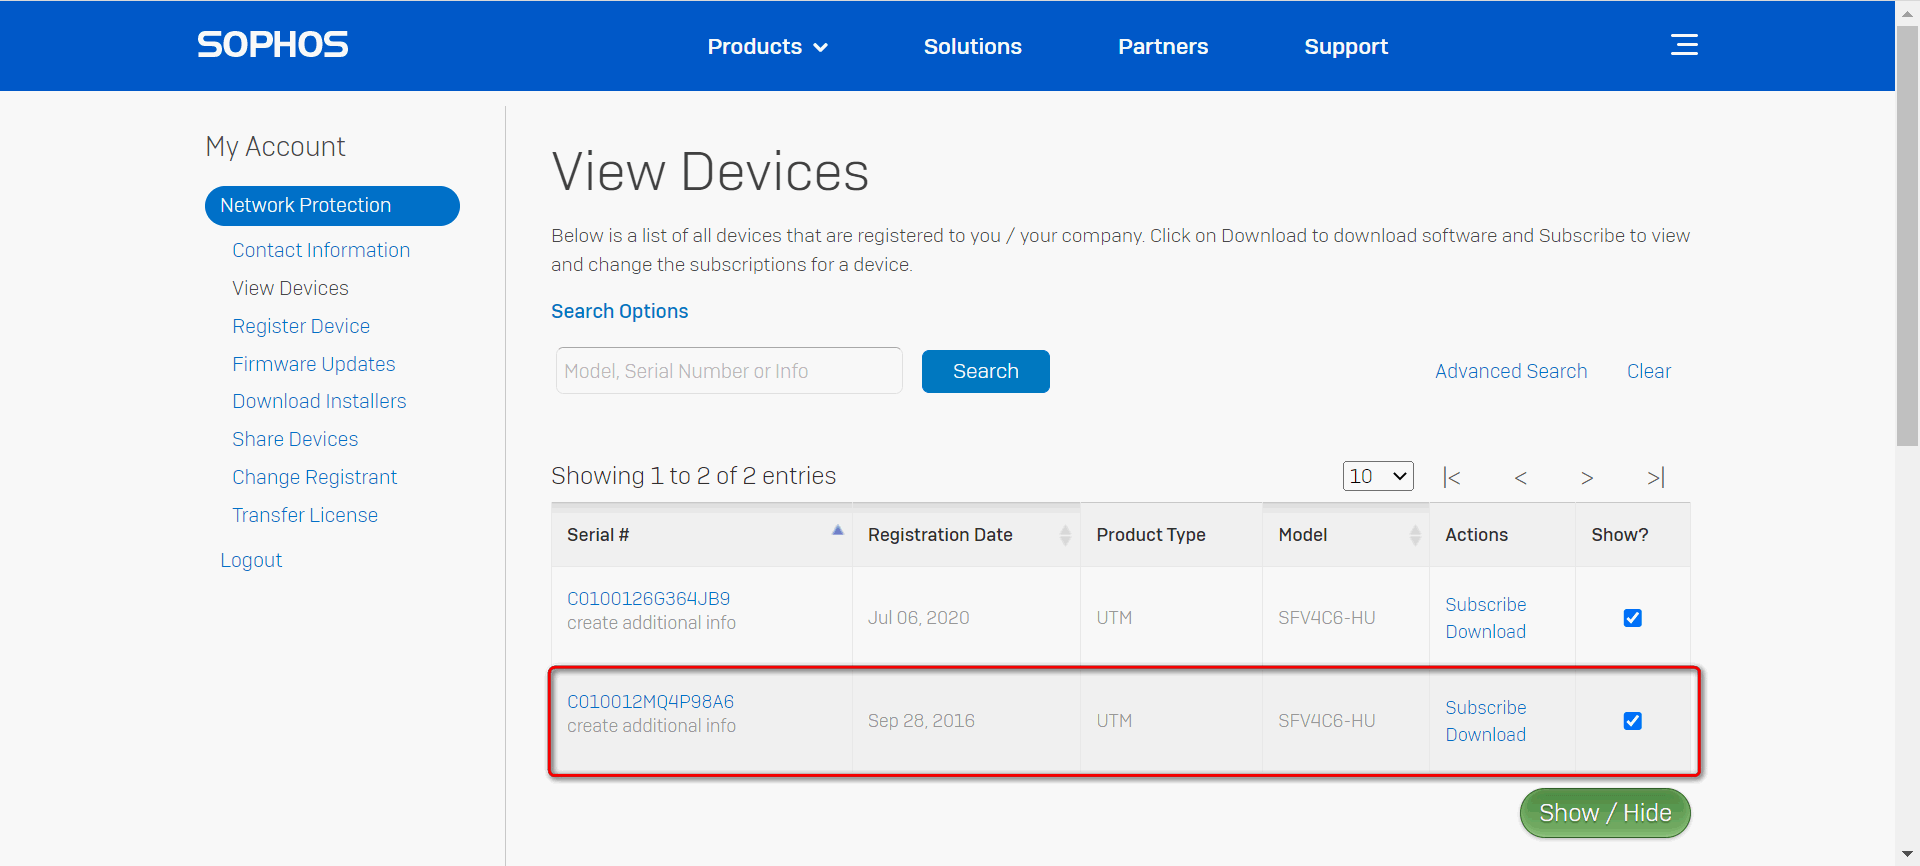
Task: Click create additional info under C010012MQ4P98A6
Action: (x=651, y=726)
